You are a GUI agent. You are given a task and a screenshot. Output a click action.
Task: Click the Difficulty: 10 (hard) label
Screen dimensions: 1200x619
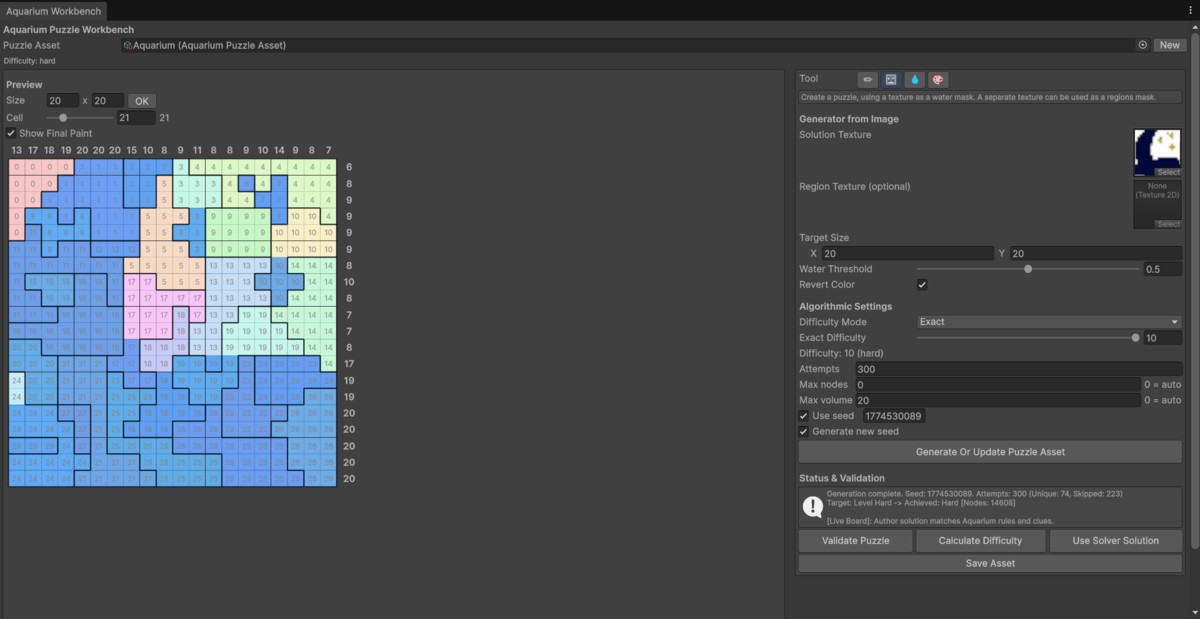click(841, 353)
